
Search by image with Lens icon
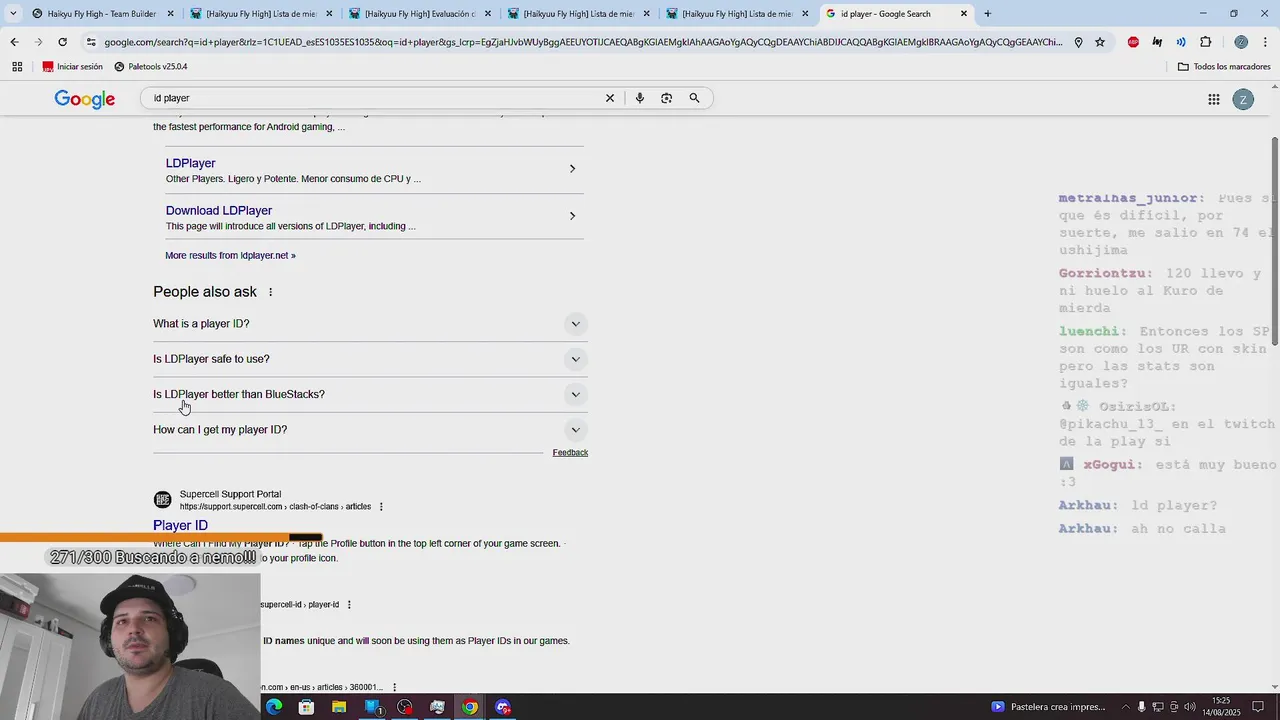[667, 98]
